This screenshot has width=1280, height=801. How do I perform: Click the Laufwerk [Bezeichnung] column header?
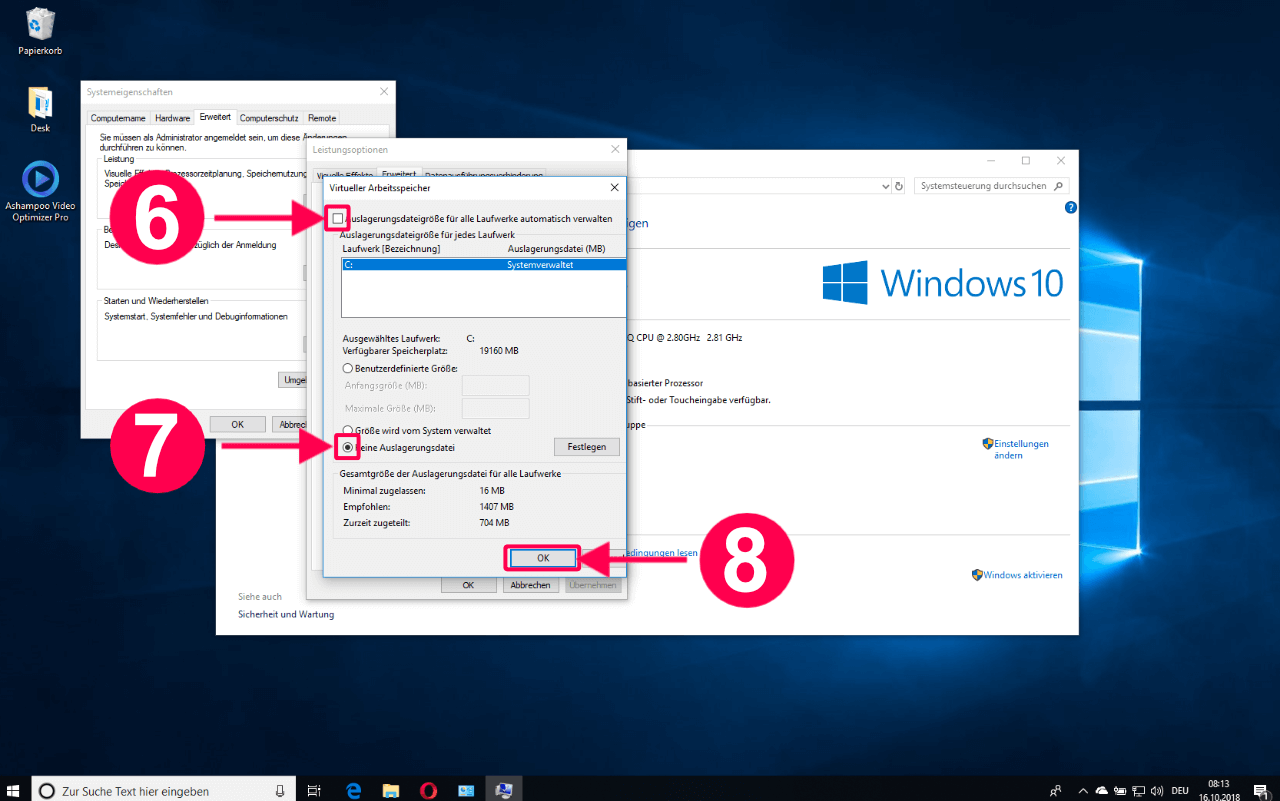[x=391, y=249]
